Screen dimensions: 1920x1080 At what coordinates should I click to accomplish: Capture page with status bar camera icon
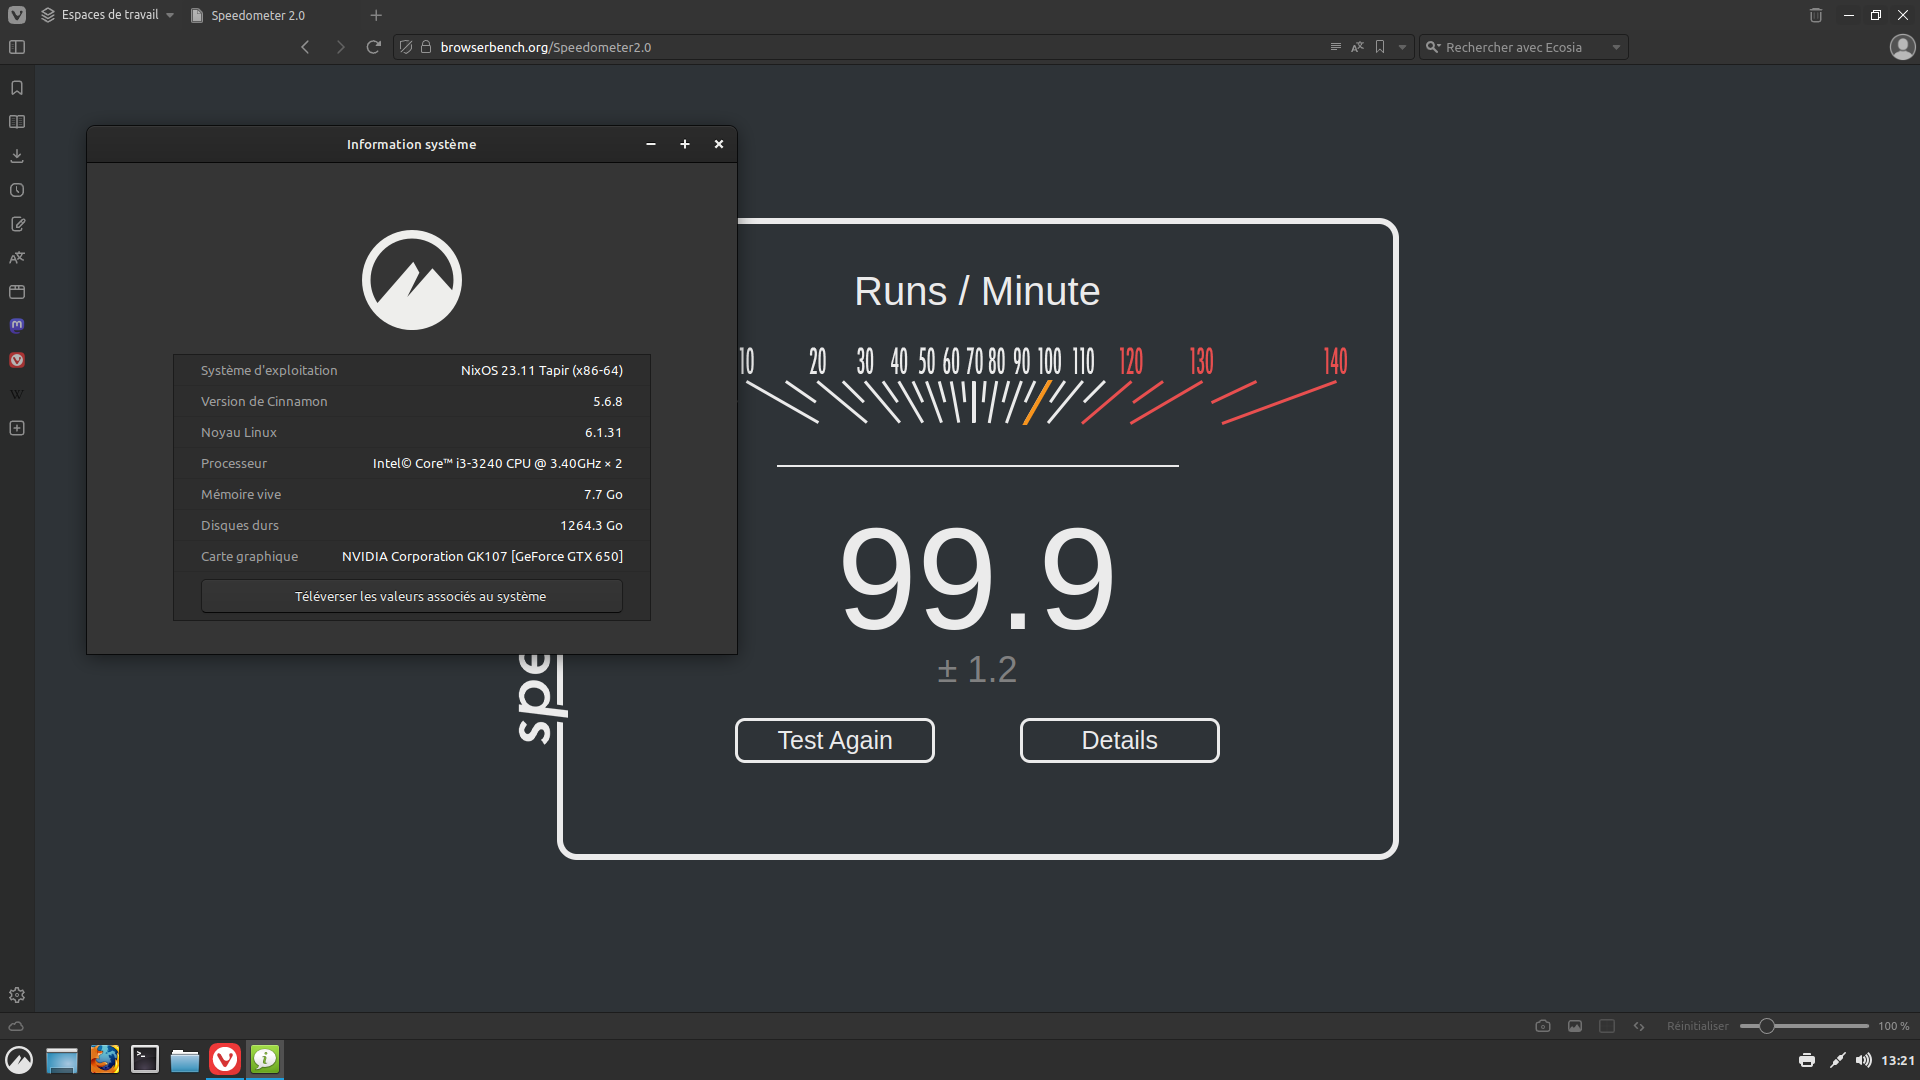point(1543,1026)
